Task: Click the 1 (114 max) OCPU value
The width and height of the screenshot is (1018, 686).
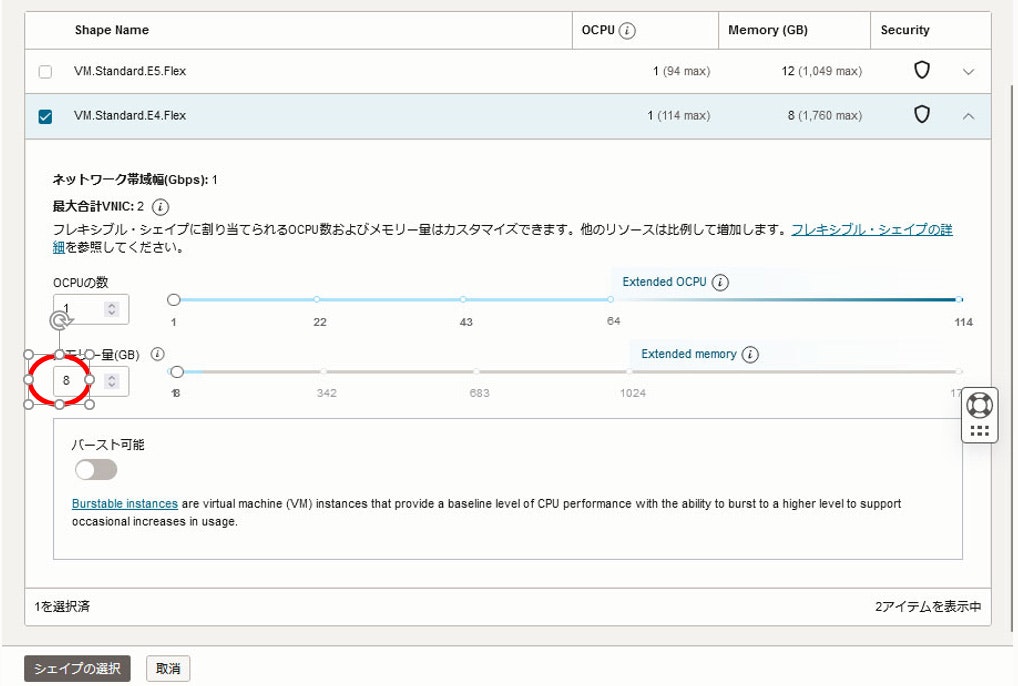Action: point(678,116)
